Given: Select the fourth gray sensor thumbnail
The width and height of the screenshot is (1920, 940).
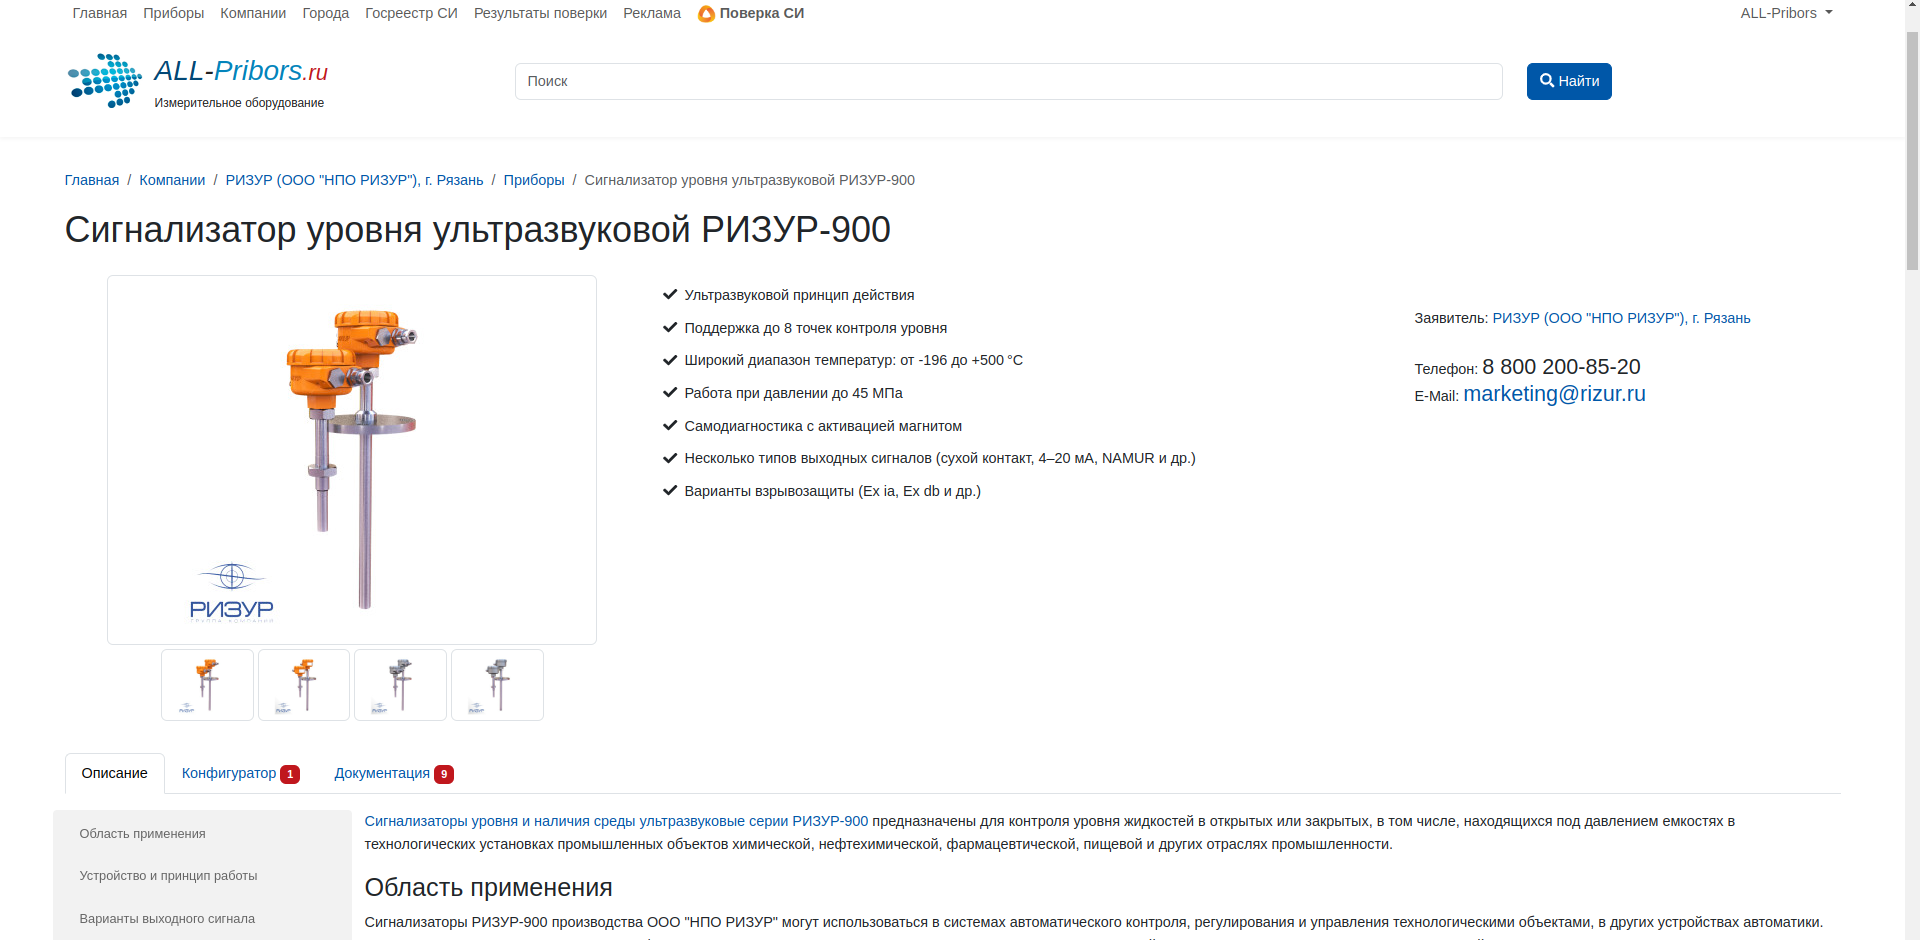Looking at the screenshot, I should (497, 685).
